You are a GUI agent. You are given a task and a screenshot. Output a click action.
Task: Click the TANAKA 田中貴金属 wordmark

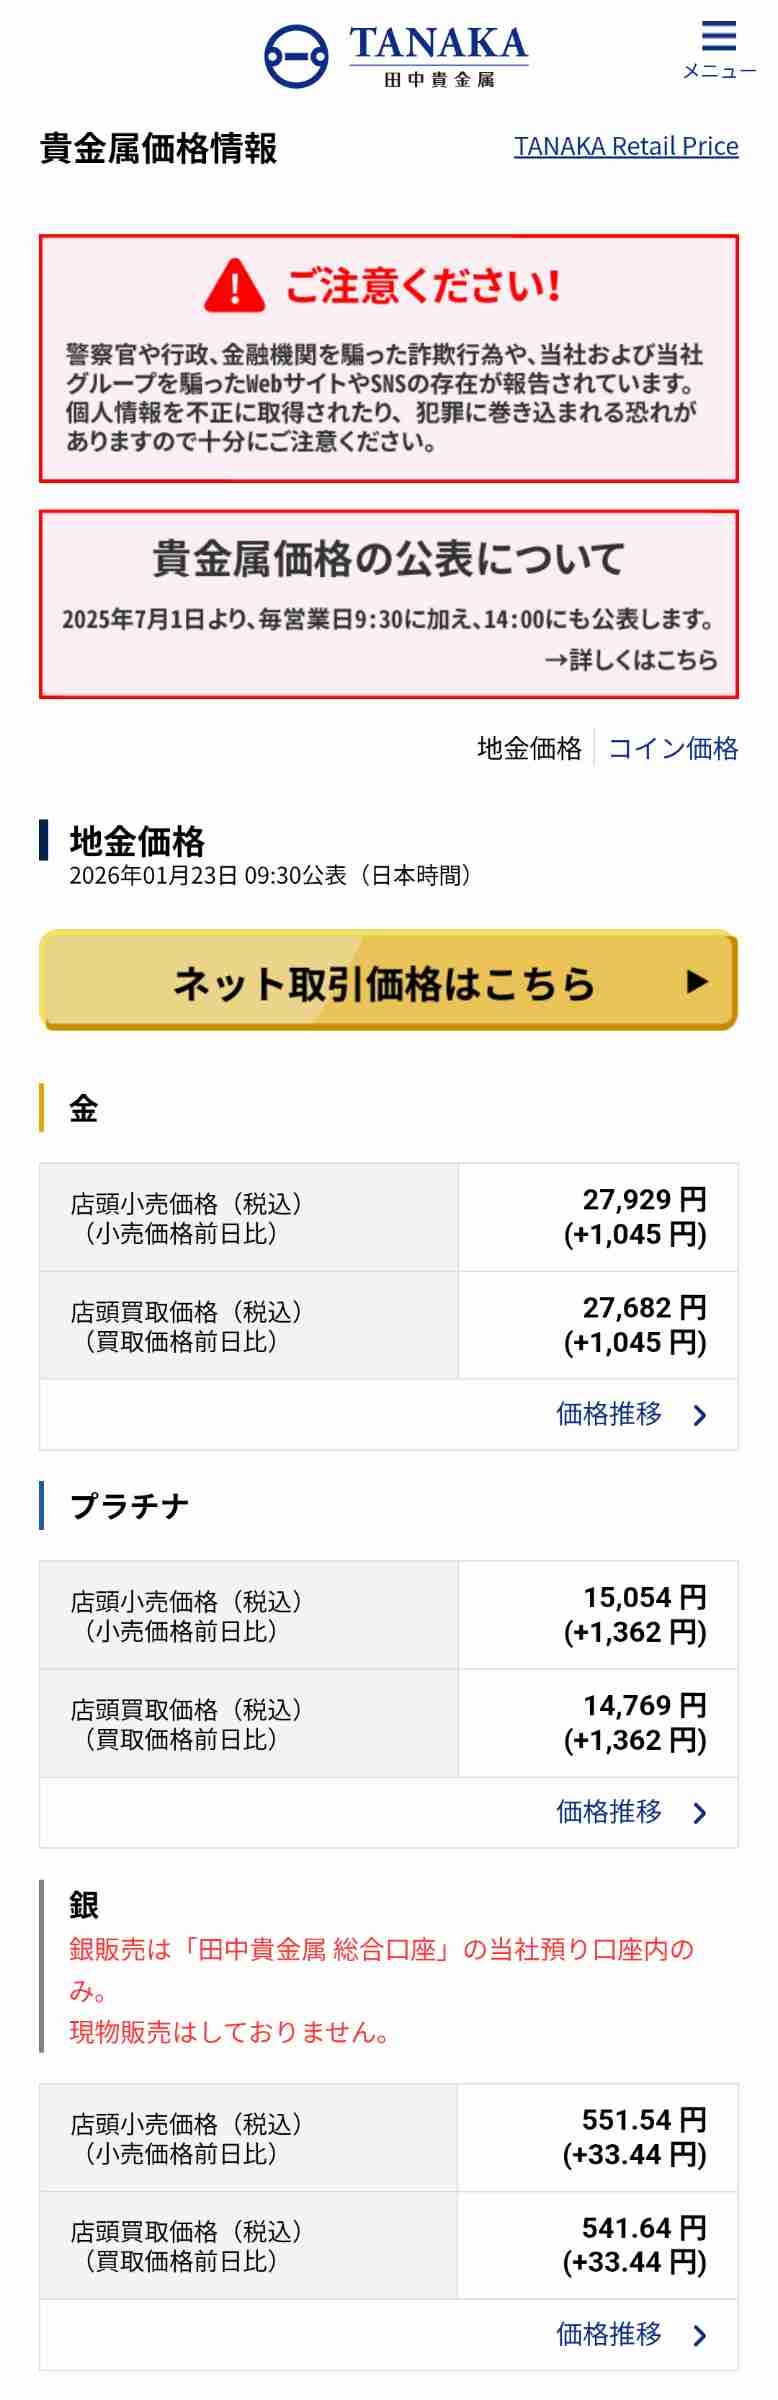[x=438, y=56]
